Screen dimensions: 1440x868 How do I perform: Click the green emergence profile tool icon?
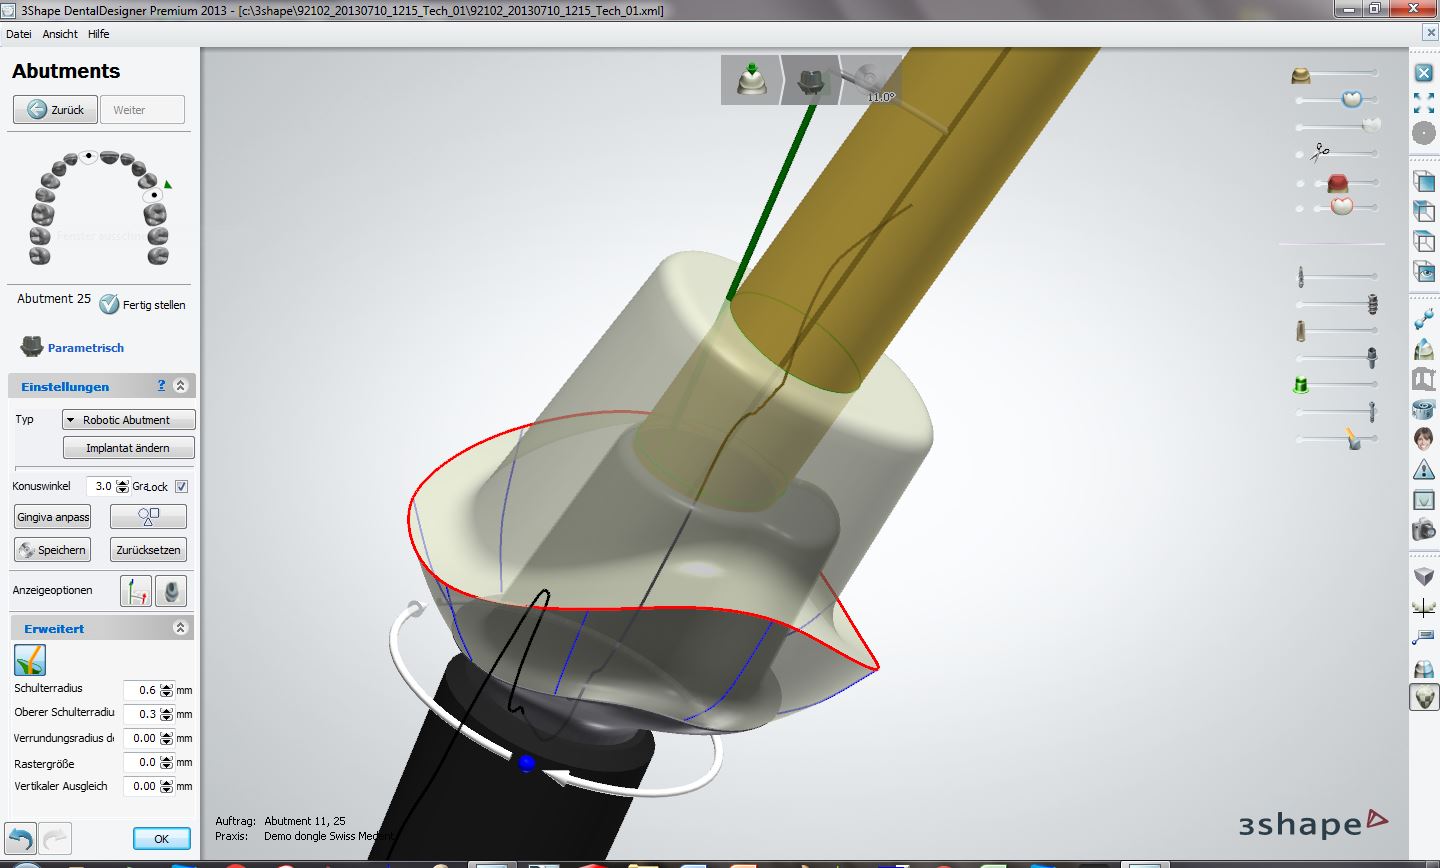(x=30, y=660)
